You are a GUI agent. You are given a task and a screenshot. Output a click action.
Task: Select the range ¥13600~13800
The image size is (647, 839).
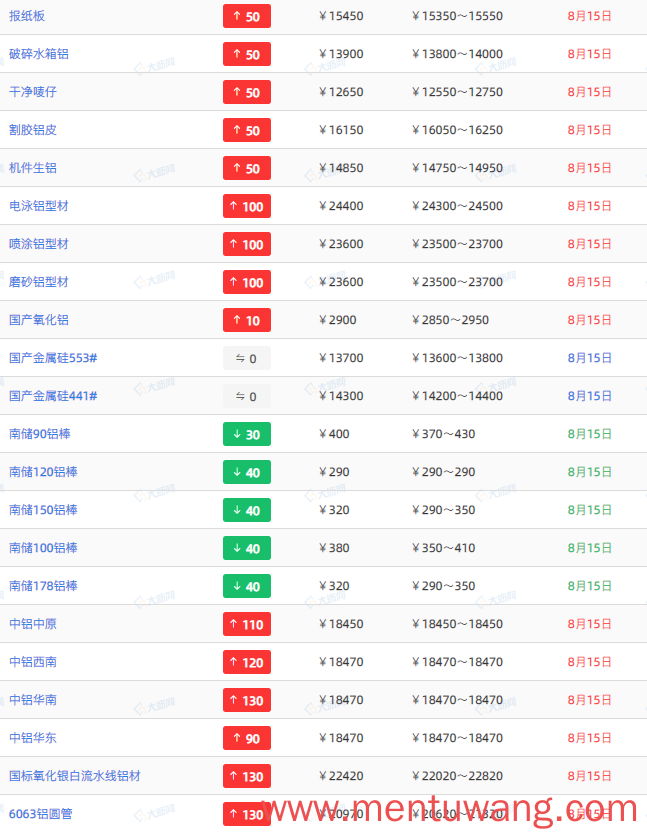click(x=458, y=358)
